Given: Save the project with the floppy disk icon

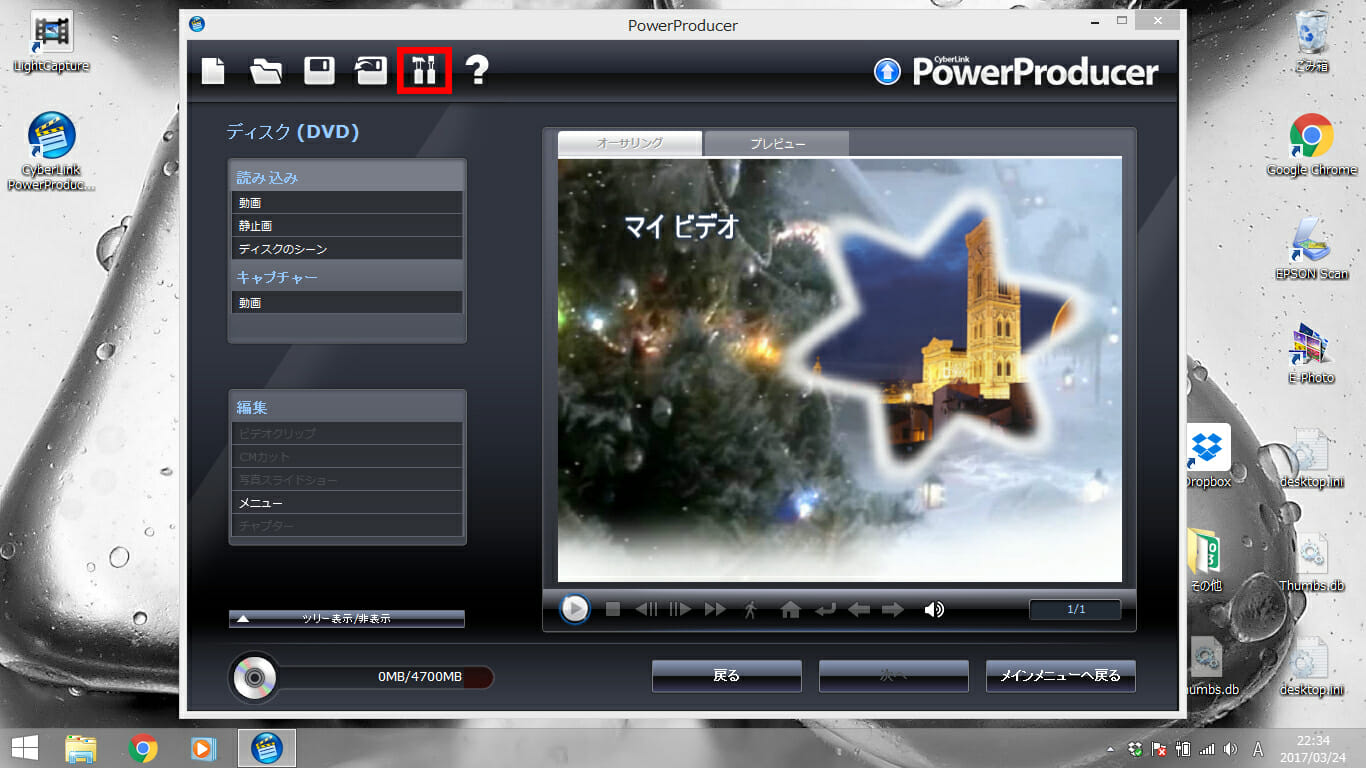Looking at the screenshot, I should [319, 71].
